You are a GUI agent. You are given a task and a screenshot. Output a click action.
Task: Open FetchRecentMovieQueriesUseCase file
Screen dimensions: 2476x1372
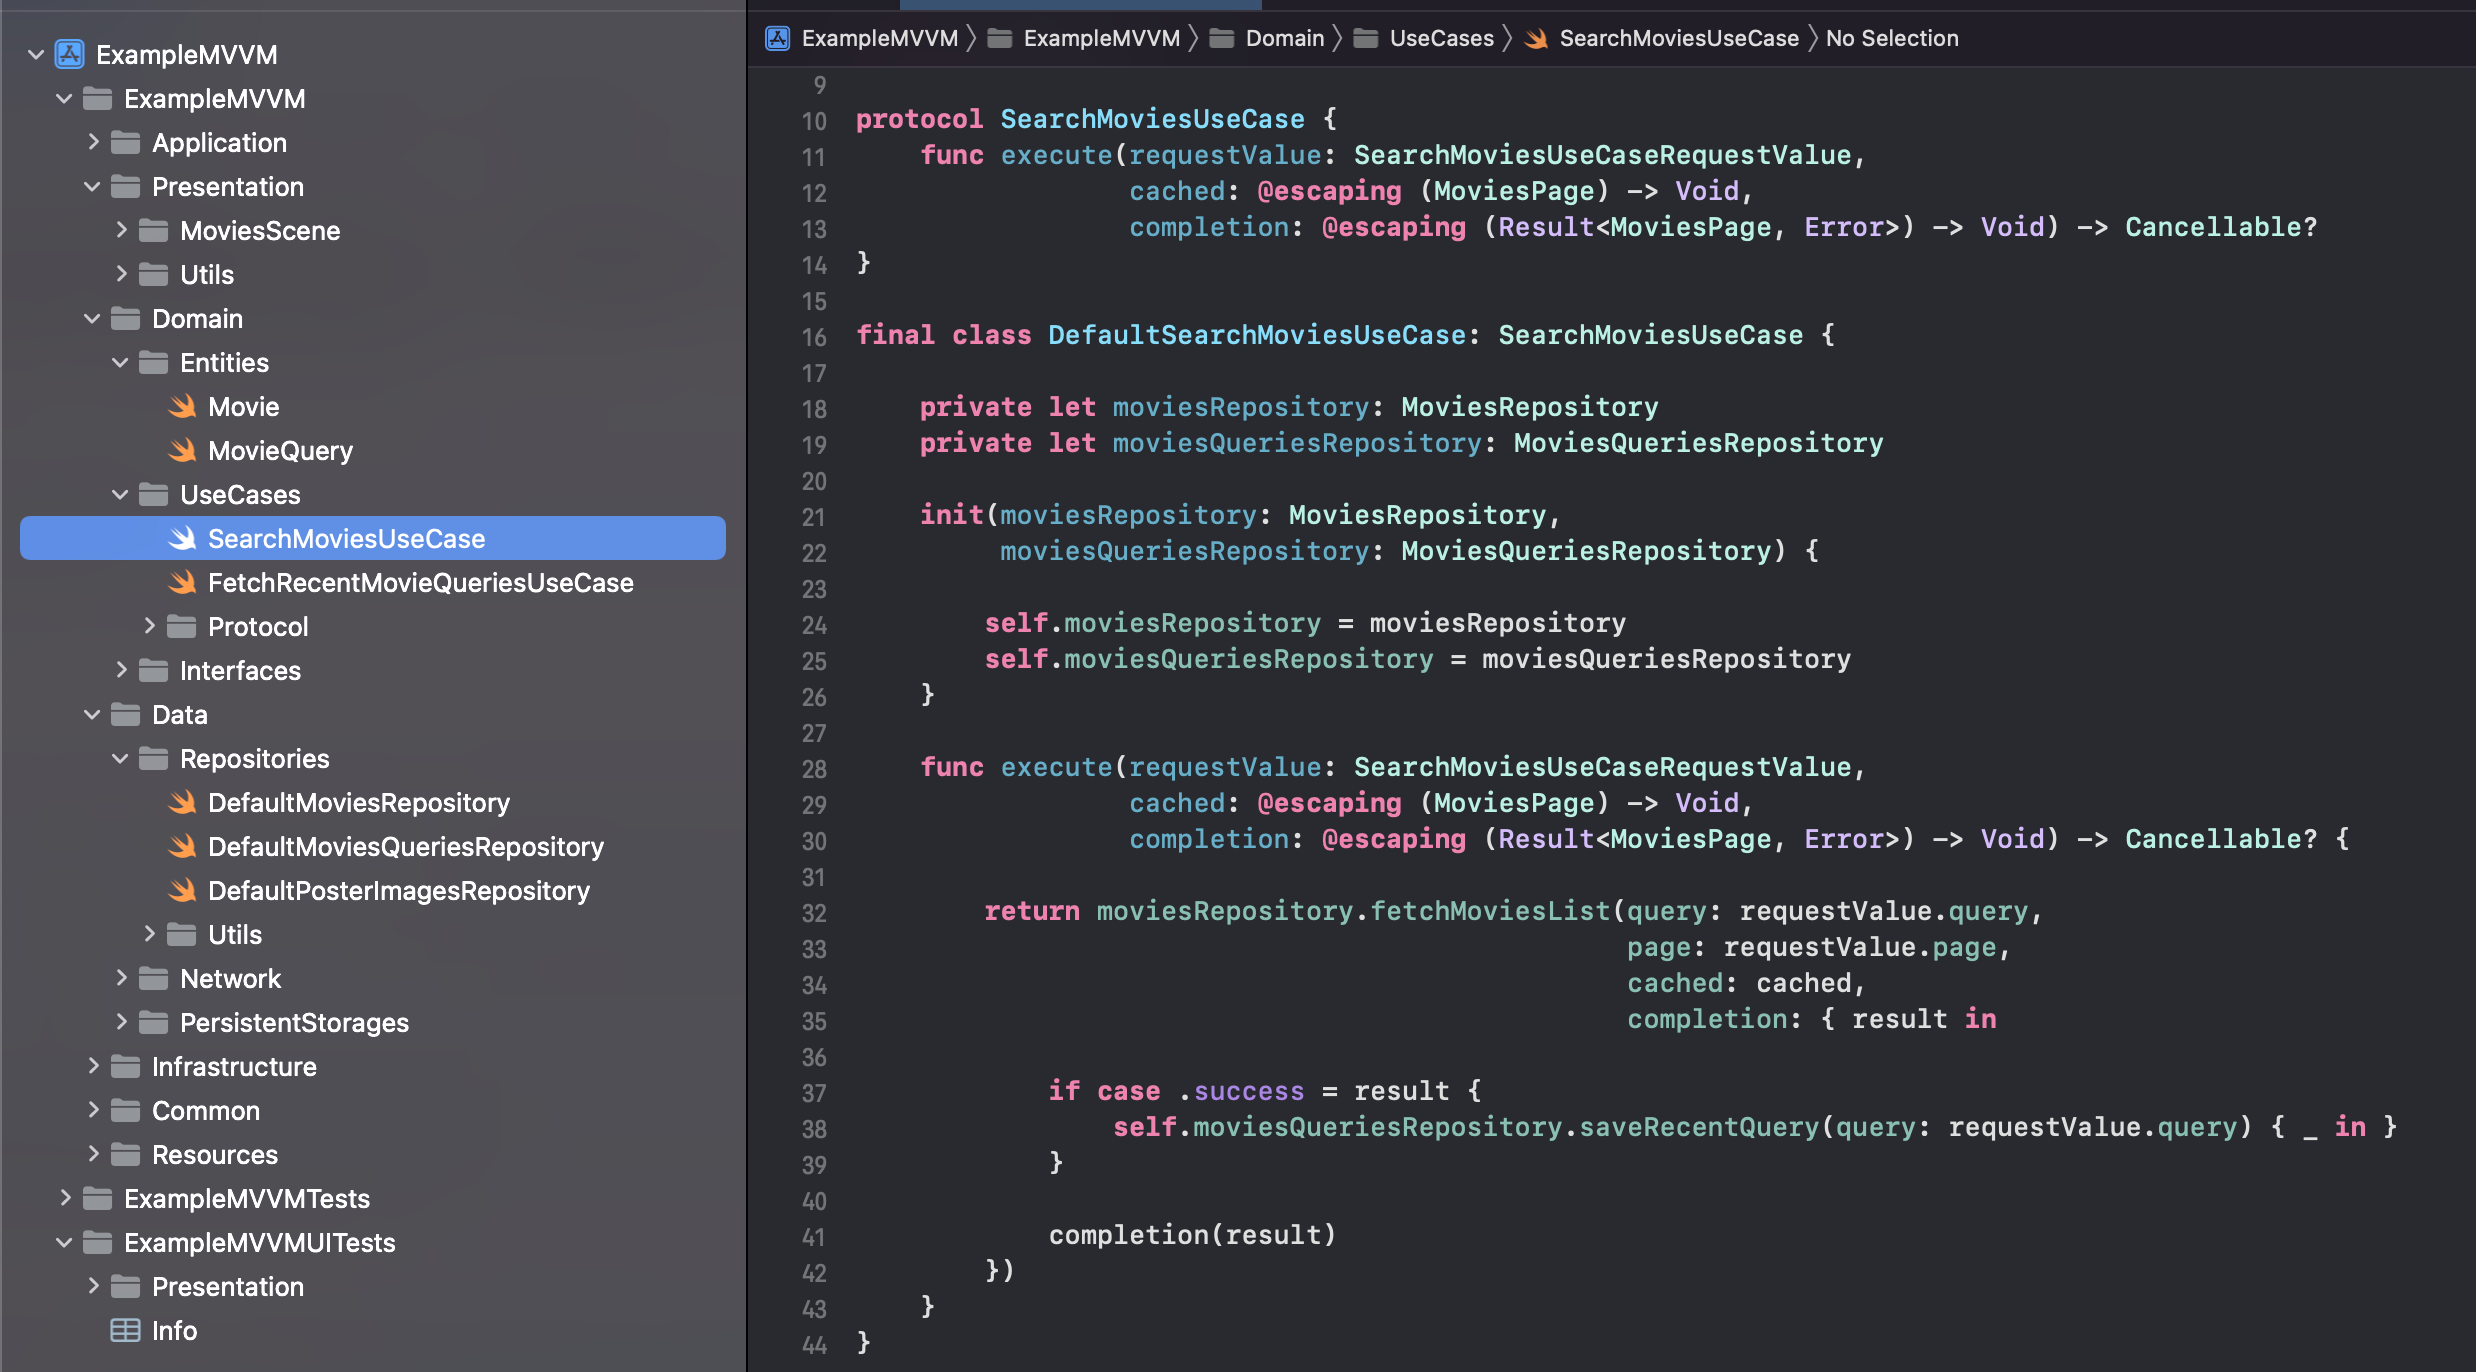(x=420, y=583)
